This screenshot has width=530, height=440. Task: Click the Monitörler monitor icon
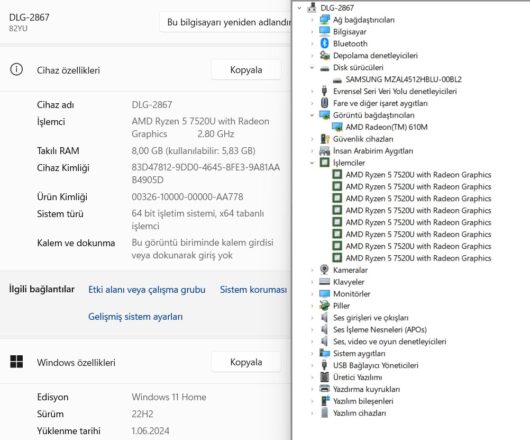[x=324, y=293]
